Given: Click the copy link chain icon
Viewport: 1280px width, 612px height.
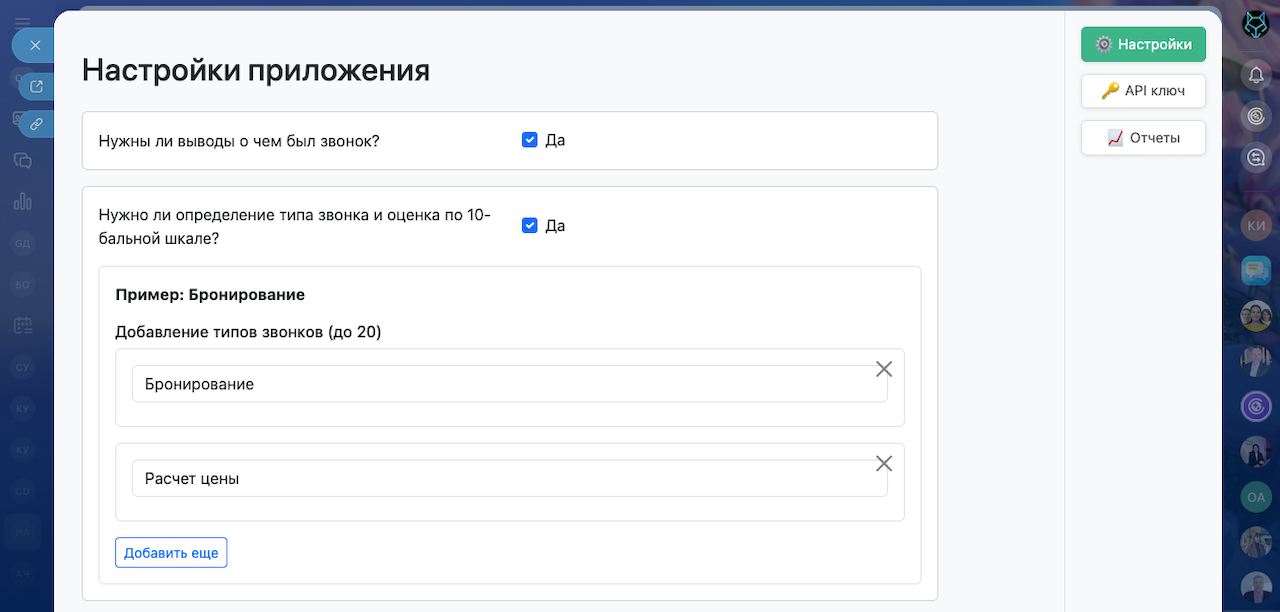Looking at the screenshot, I should [37, 124].
